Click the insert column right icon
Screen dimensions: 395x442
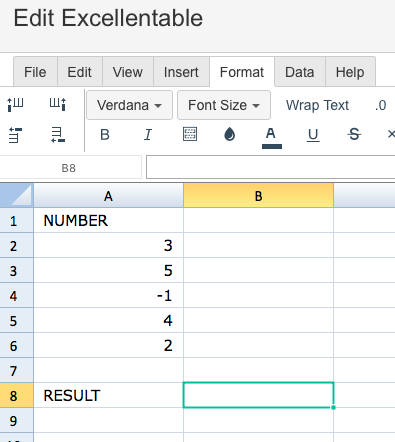58,105
